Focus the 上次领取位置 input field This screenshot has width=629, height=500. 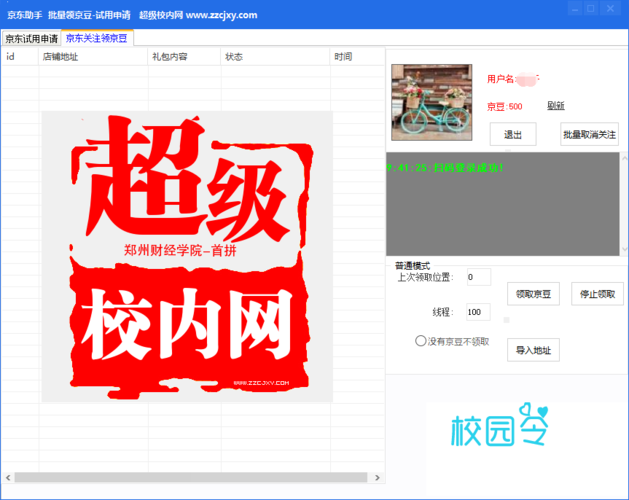[x=479, y=277]
